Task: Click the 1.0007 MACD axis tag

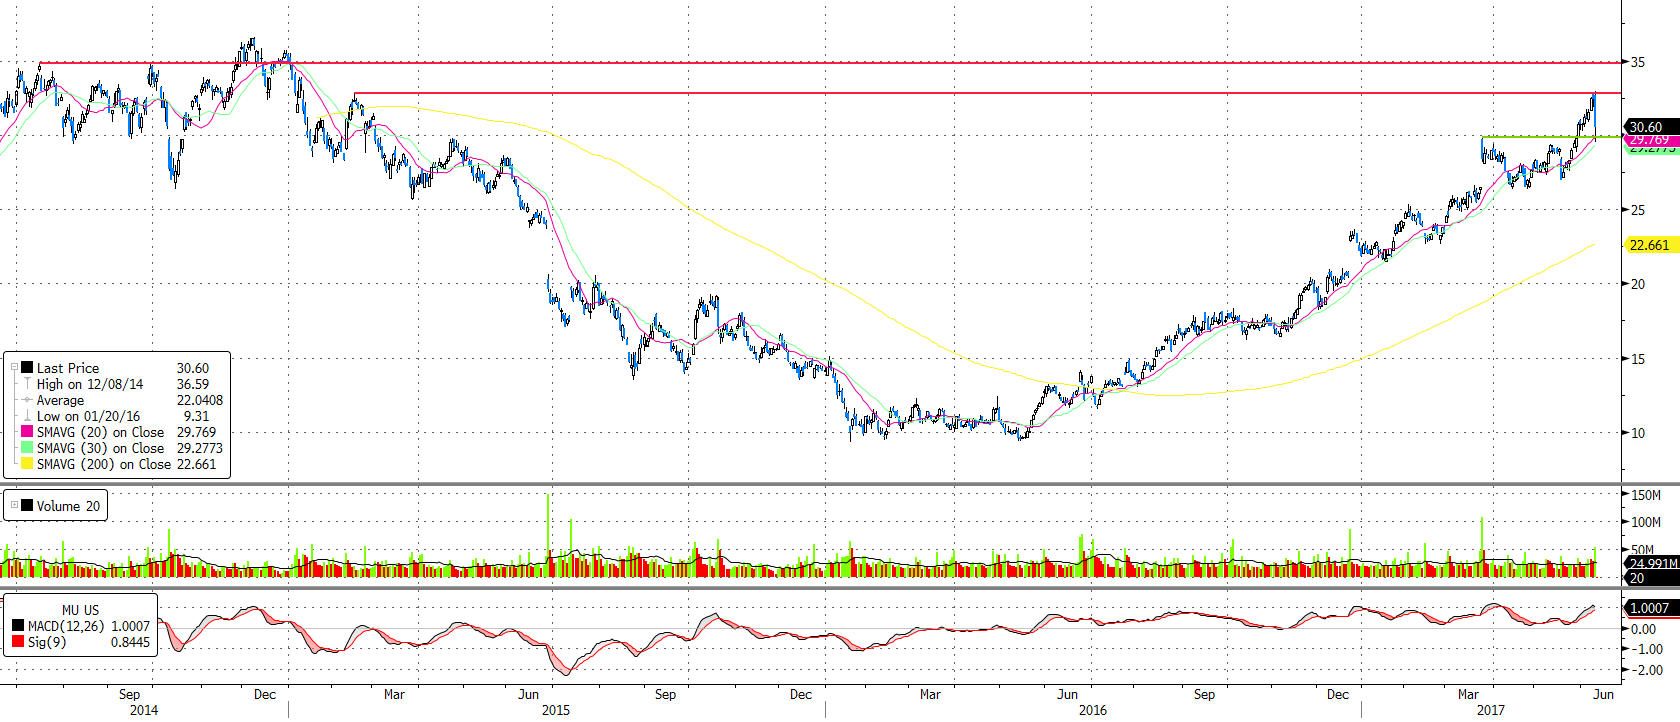Action: 1651,607
